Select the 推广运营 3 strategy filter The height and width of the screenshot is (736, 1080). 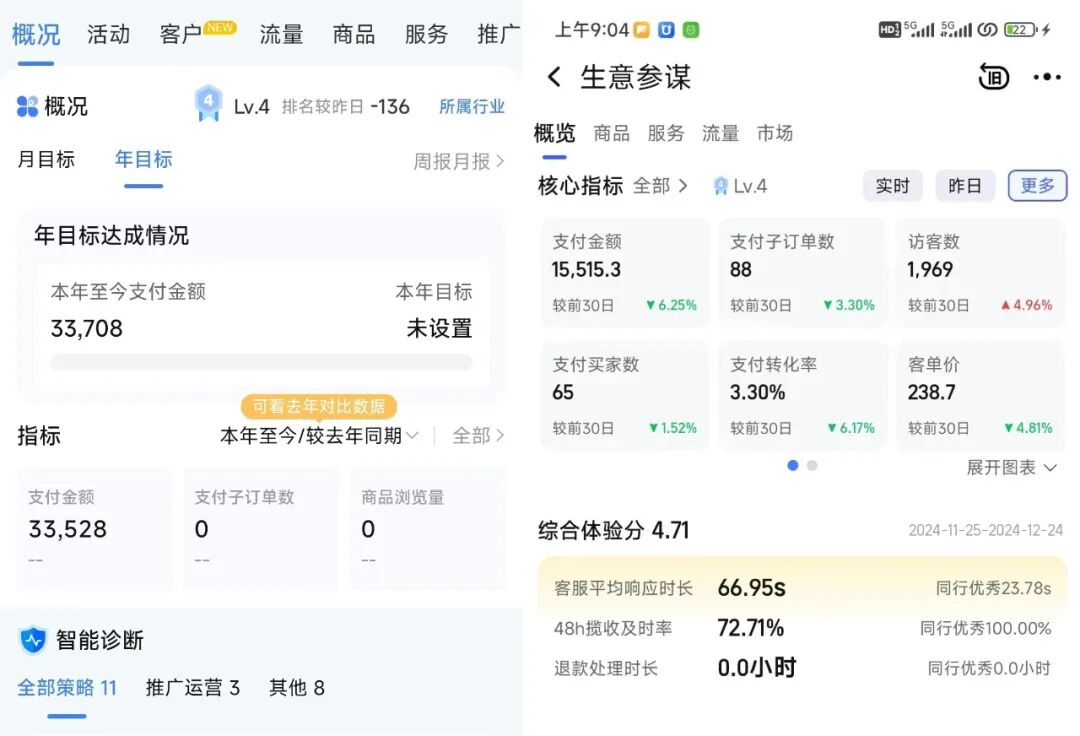(193, 687)
